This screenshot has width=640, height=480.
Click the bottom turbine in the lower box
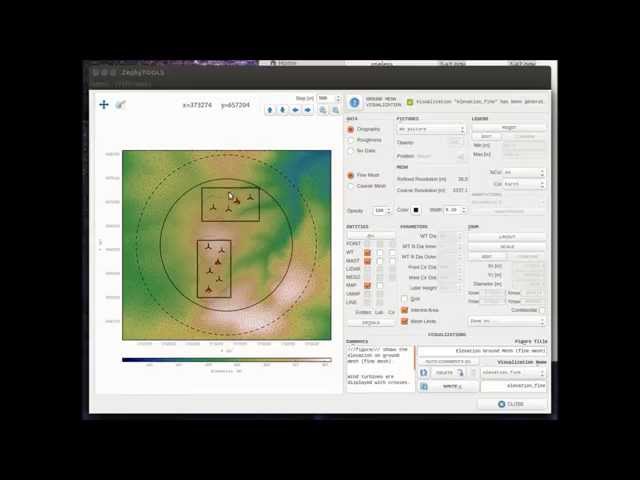tap(209, 290)
